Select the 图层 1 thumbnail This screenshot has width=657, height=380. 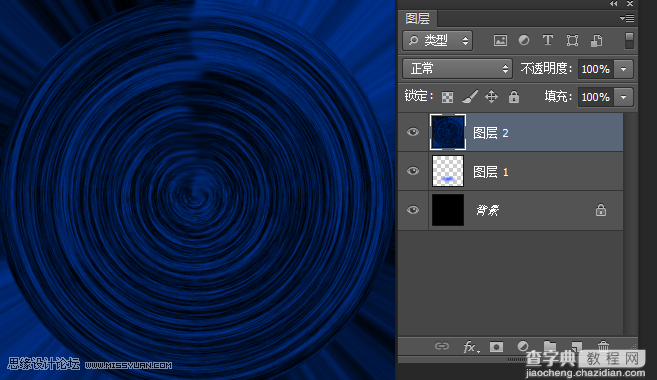(448, 171)
